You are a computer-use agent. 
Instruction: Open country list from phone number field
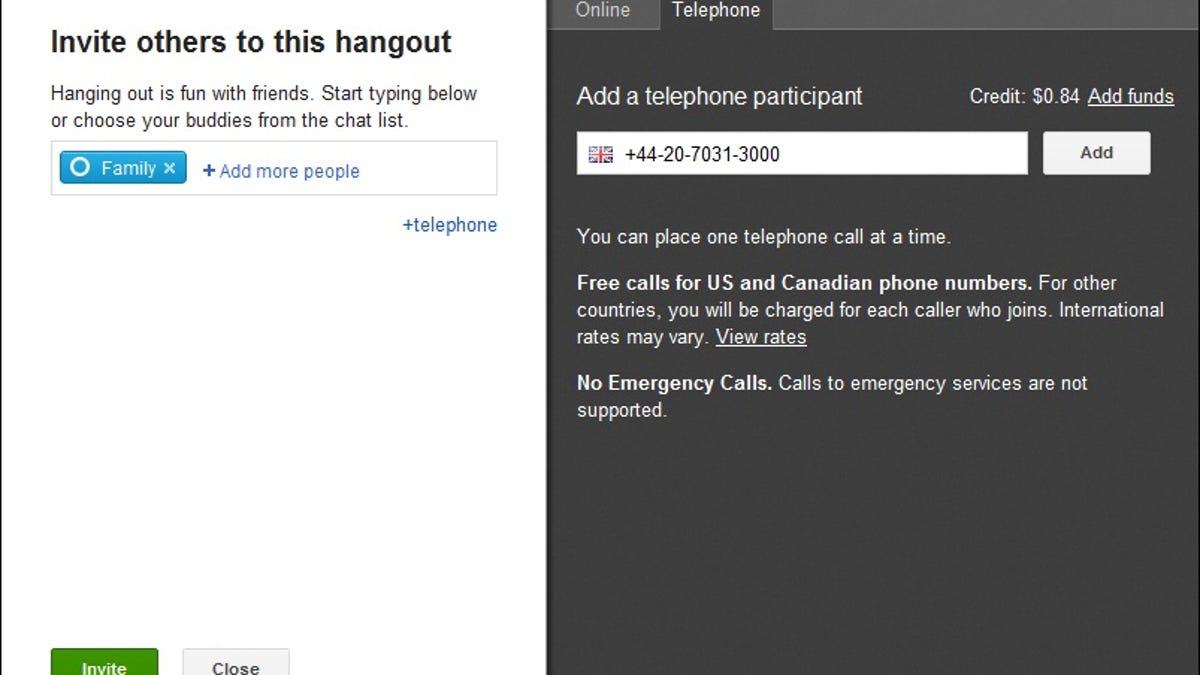600,154
